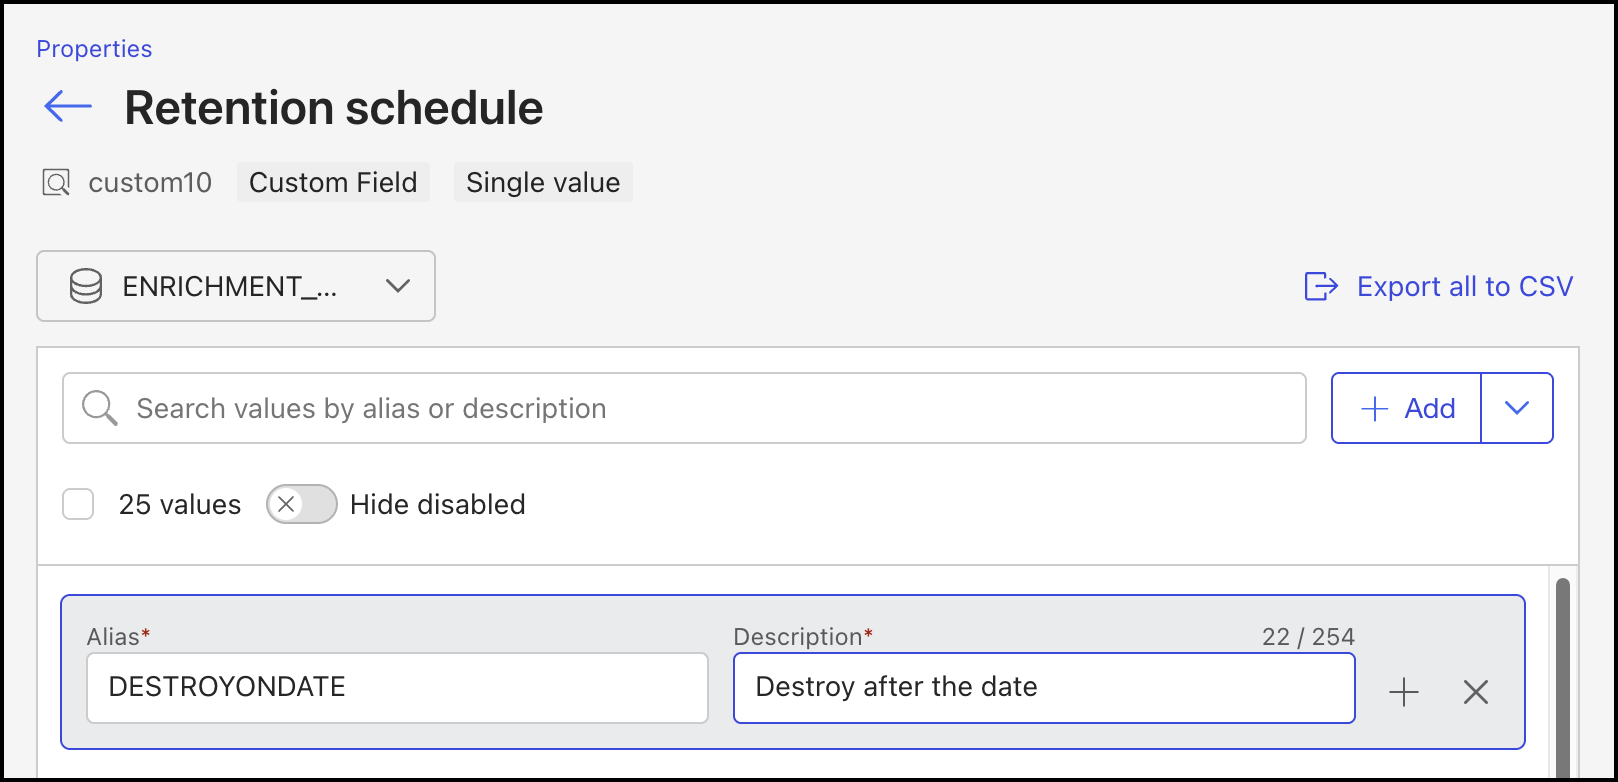Click the Export all to CSV link
Screen dimensions: 1618x782
(x=1439, y=287)
